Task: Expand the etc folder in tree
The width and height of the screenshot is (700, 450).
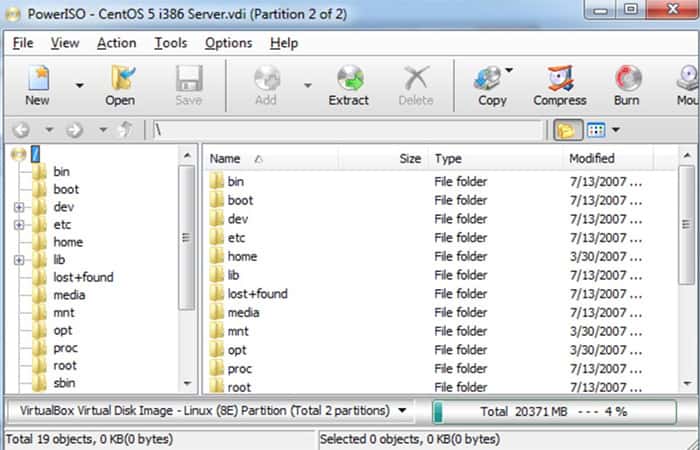Action: (19, 225)
